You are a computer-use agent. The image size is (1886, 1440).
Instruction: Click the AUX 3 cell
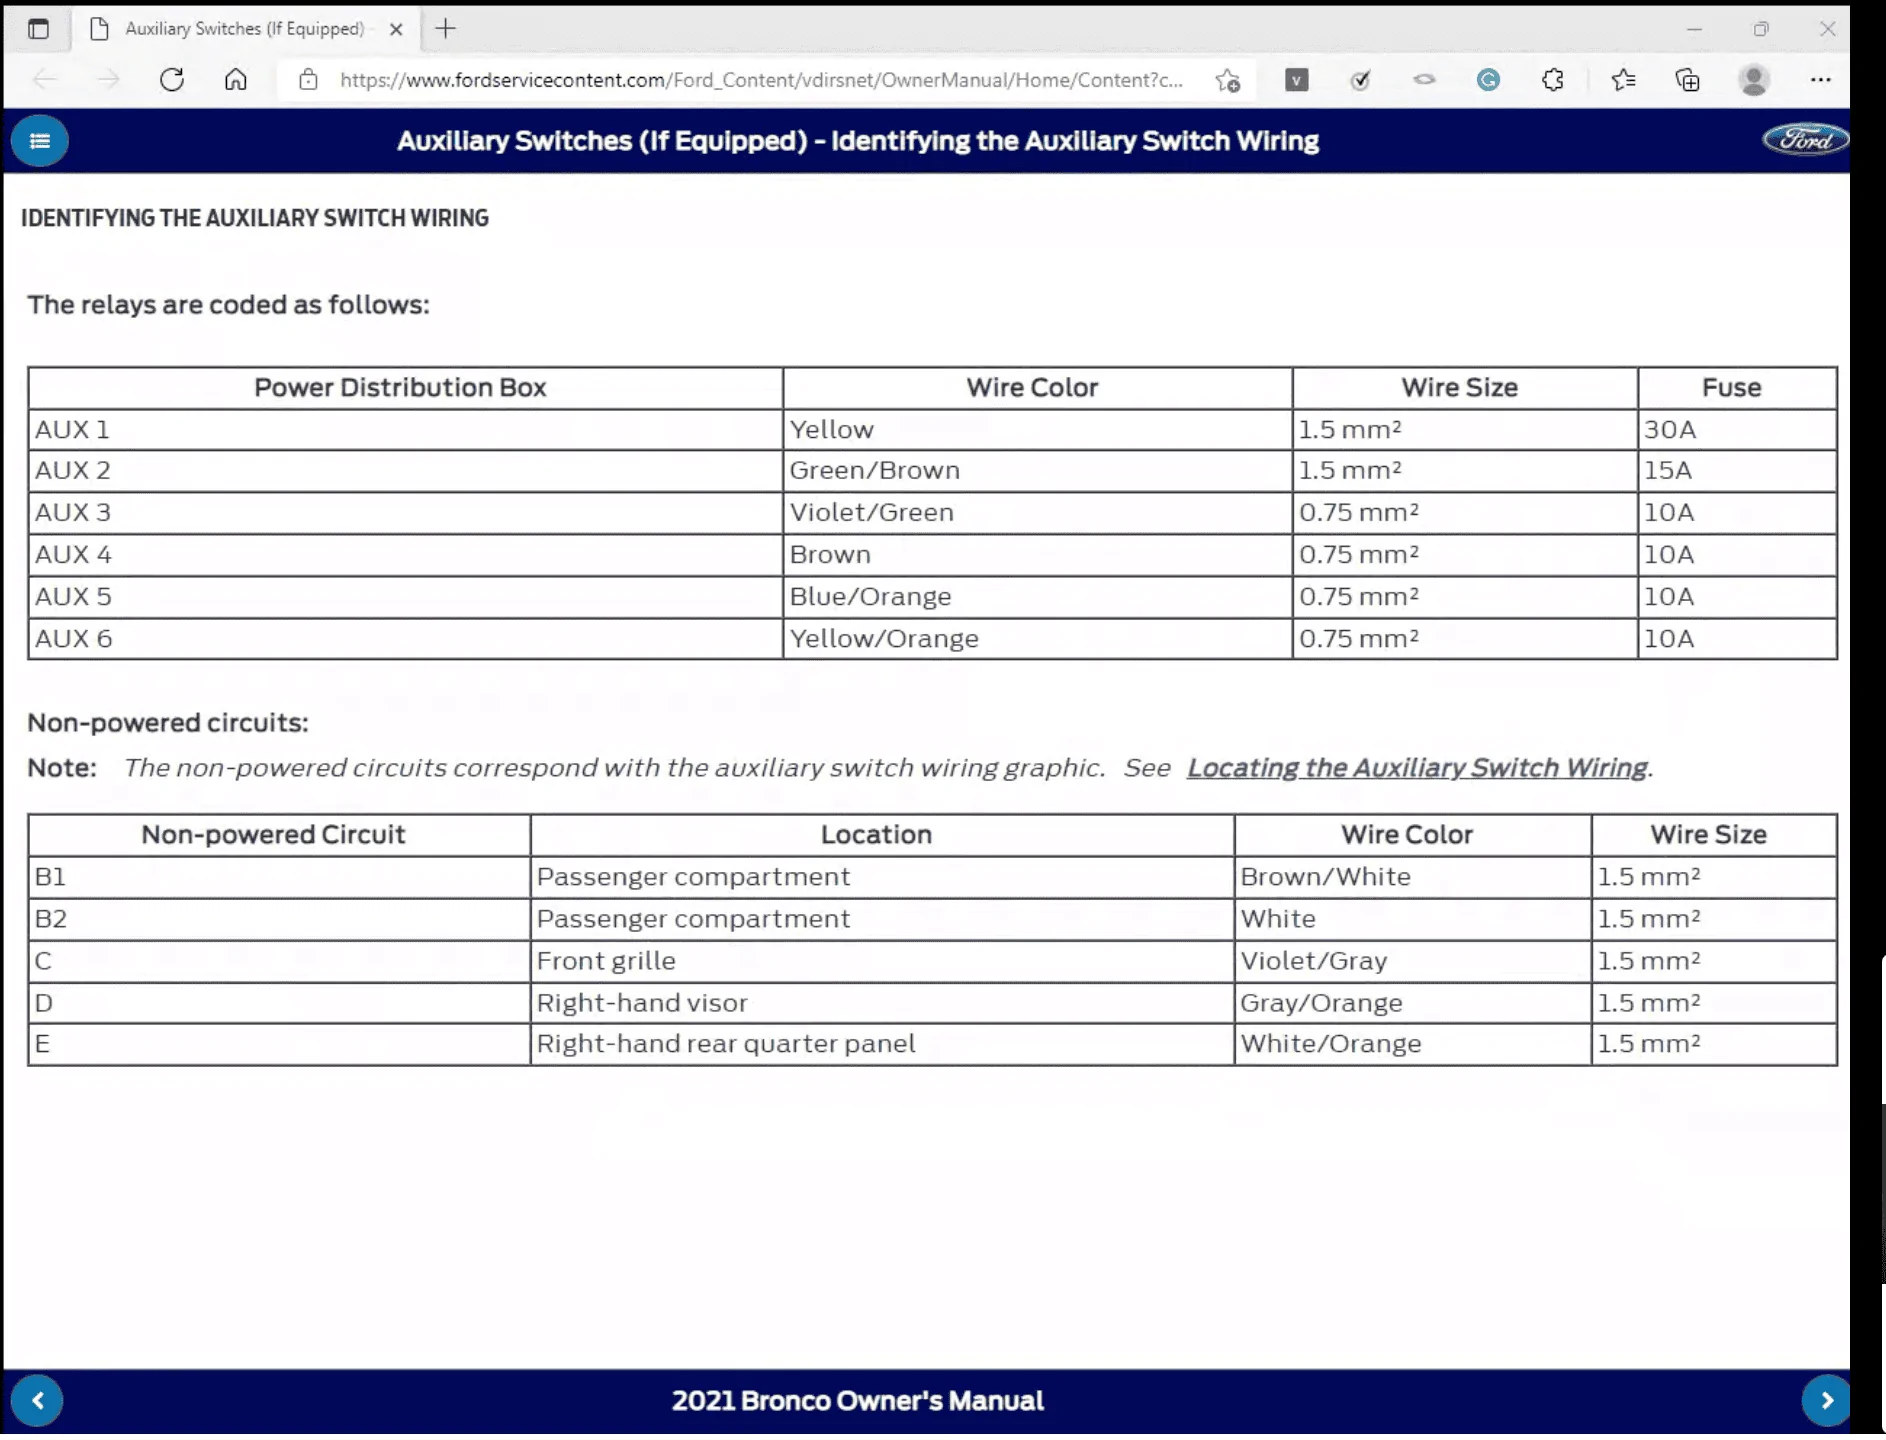point(405,513)
